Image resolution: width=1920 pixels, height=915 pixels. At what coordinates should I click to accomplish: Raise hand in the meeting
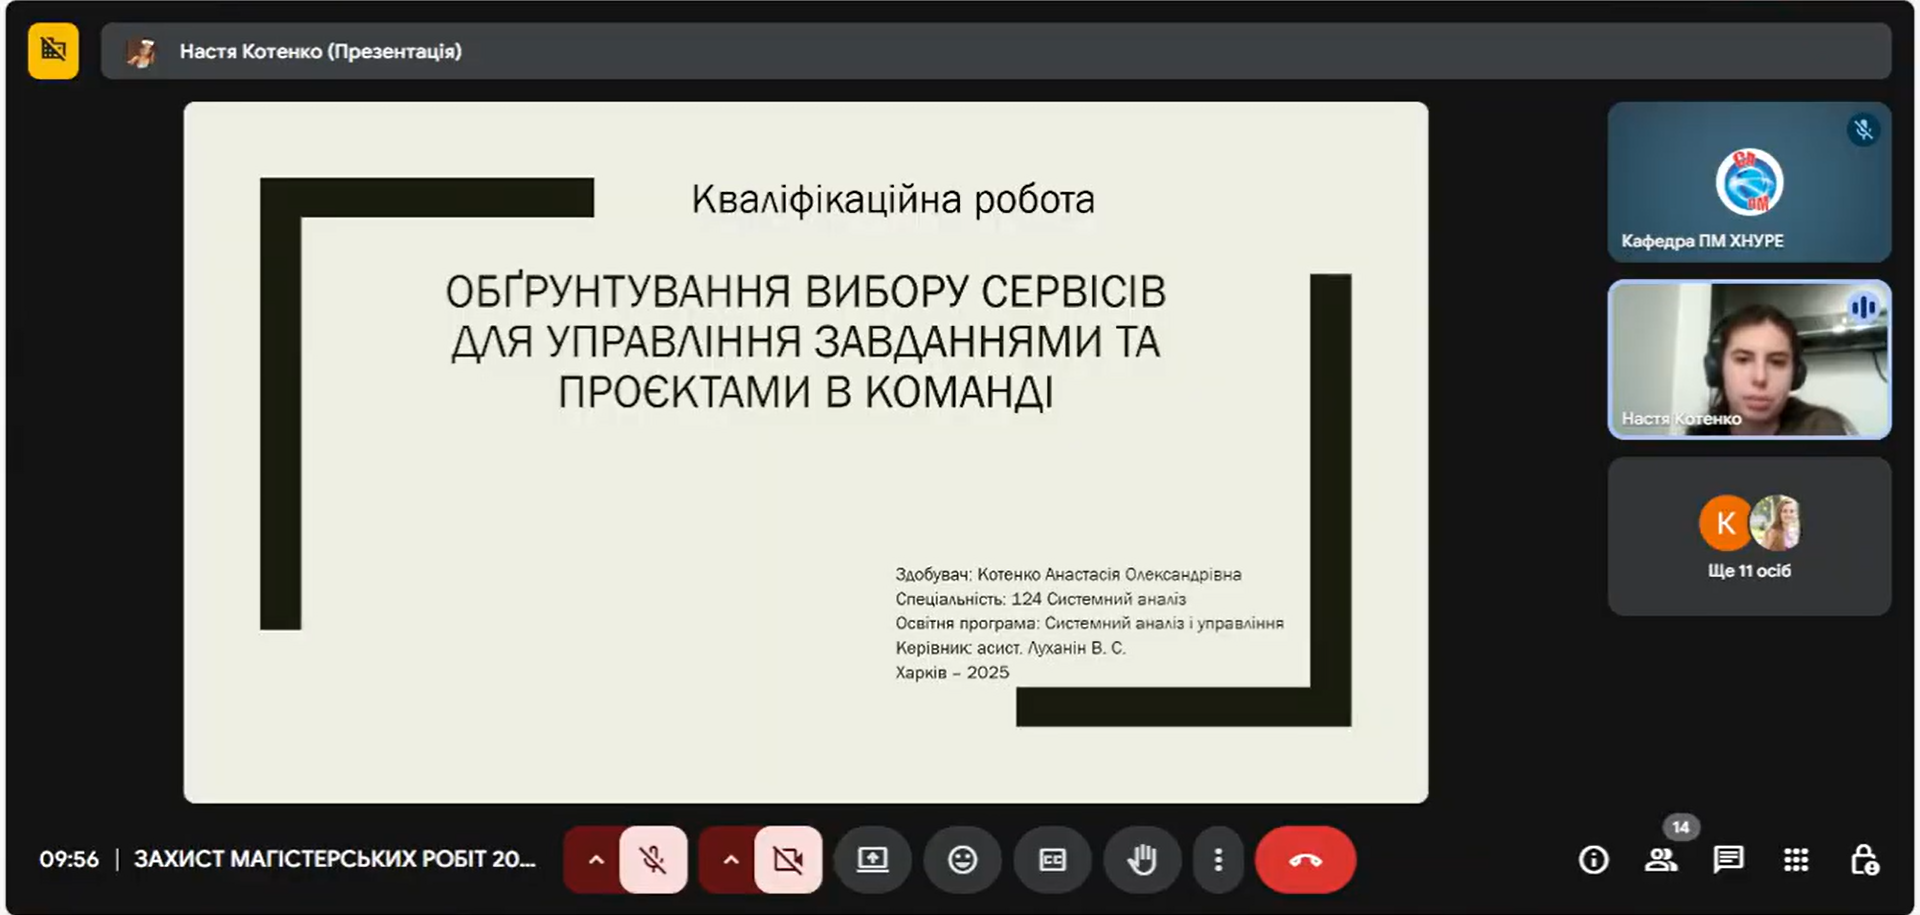tap(1141, 860)
